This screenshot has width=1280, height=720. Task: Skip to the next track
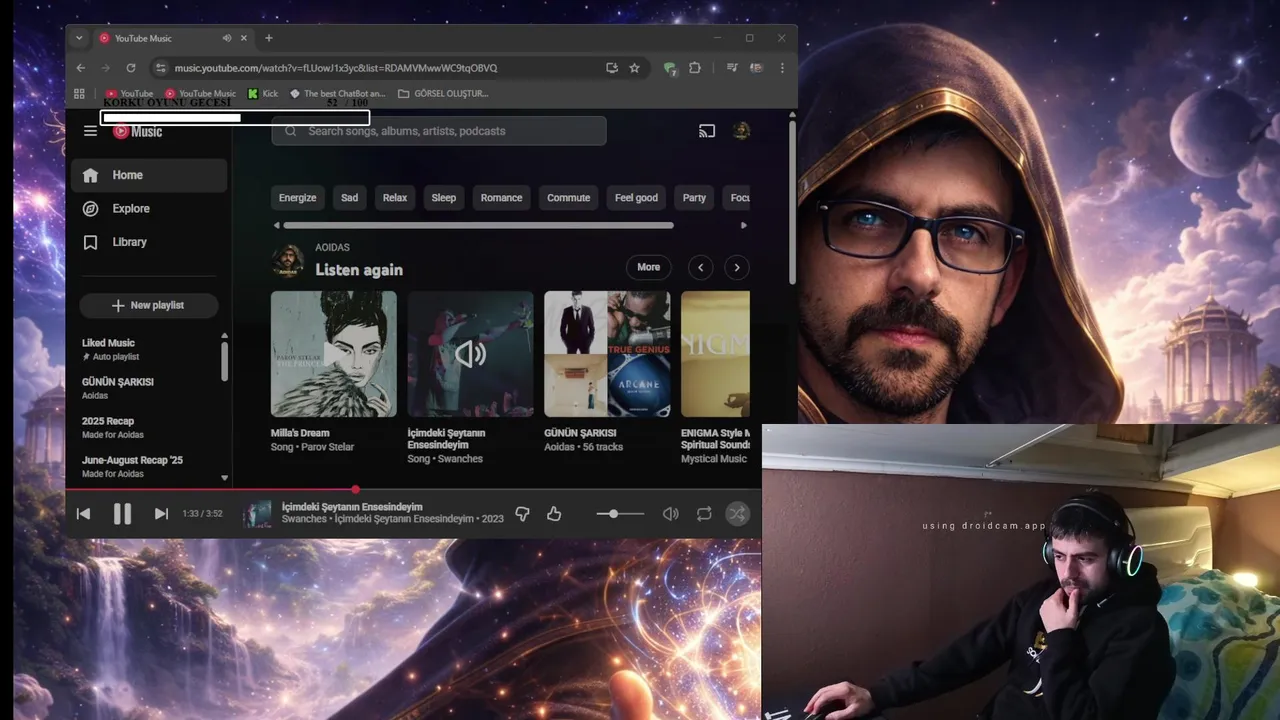pyautogui.click(x=161, y=514)
